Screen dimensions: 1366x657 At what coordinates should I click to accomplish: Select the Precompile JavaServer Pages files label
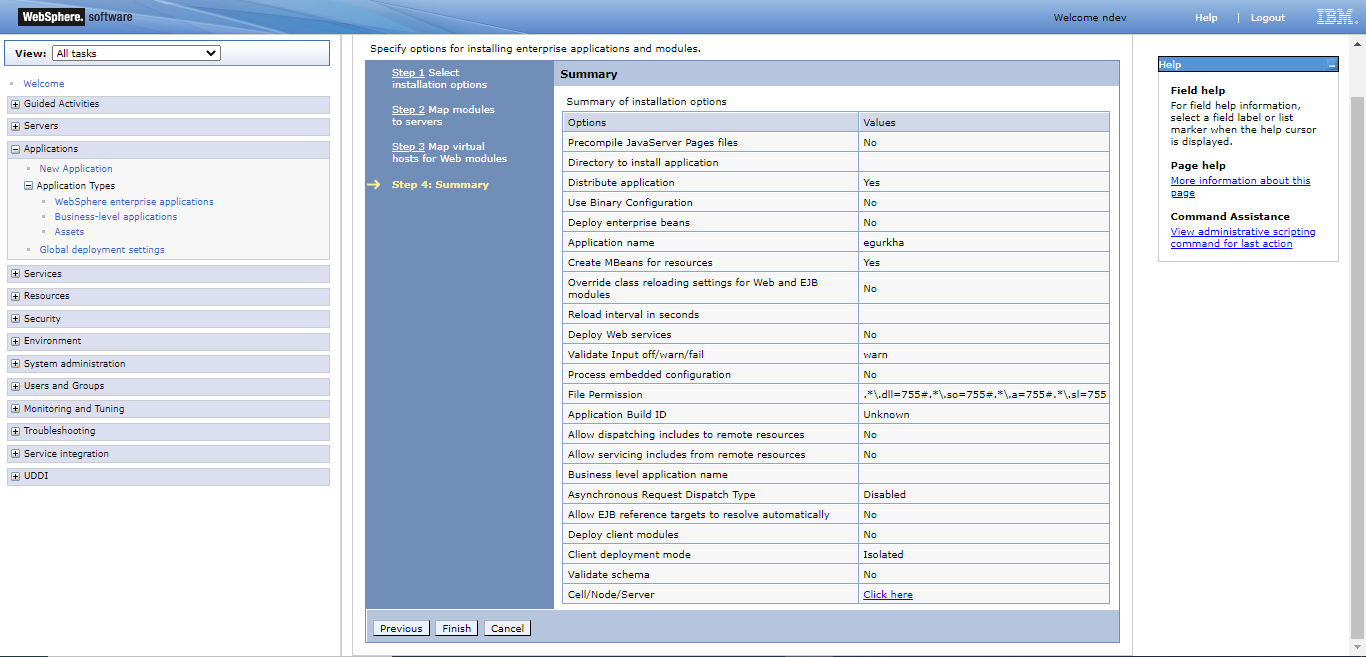pos(653,143)
